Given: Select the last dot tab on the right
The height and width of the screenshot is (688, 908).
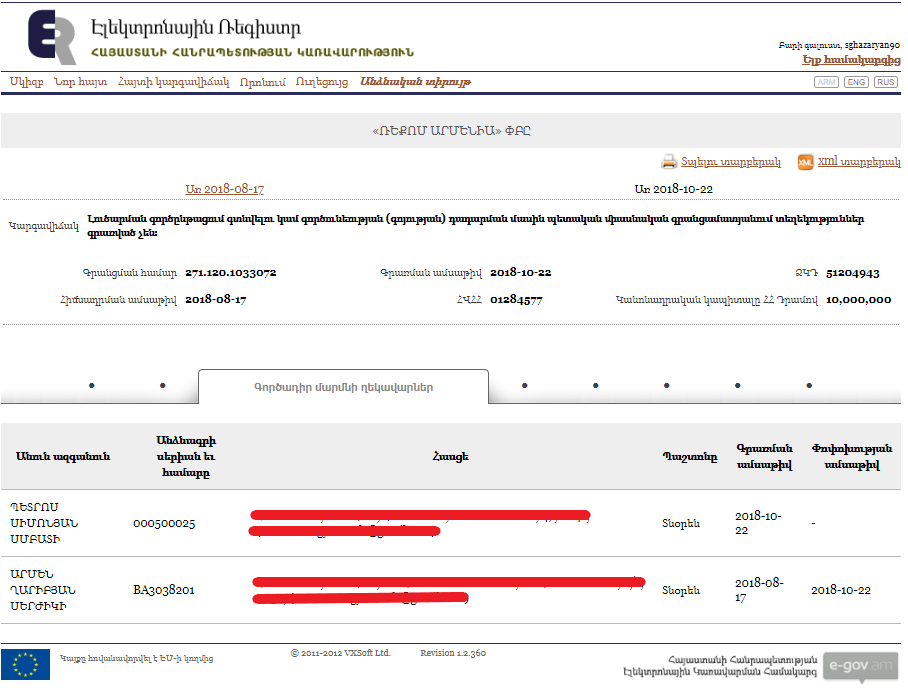Looking at the screenshot, I should [809, 386].
